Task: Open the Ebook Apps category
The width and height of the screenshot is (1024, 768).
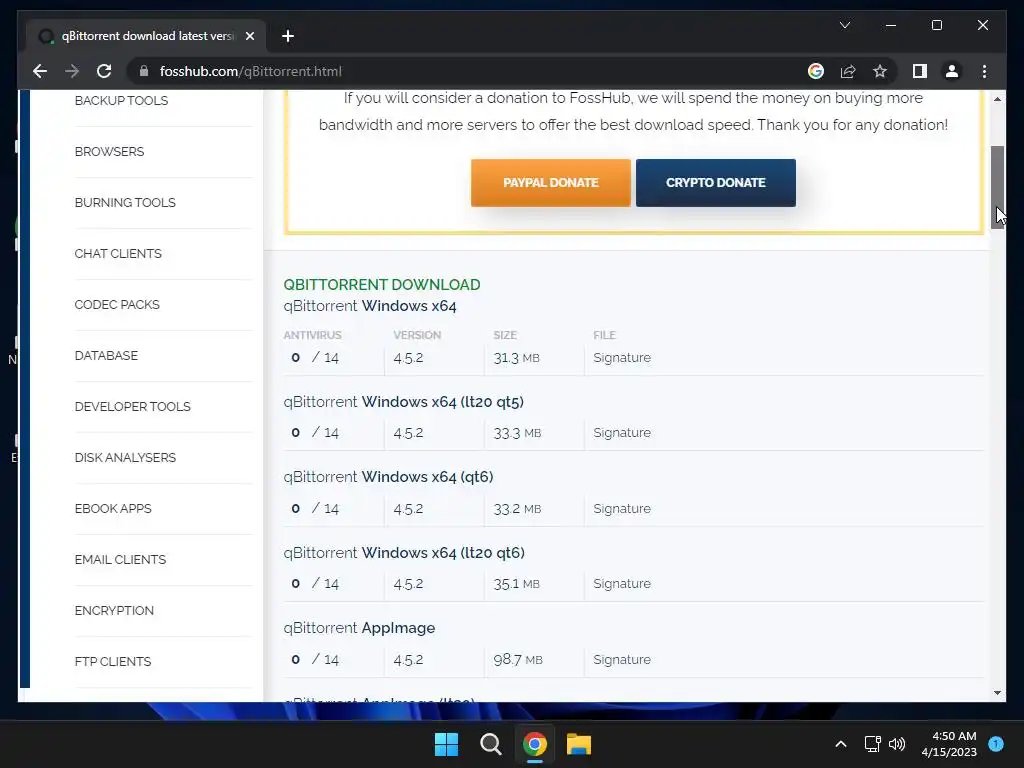Action: pos(112,508)
